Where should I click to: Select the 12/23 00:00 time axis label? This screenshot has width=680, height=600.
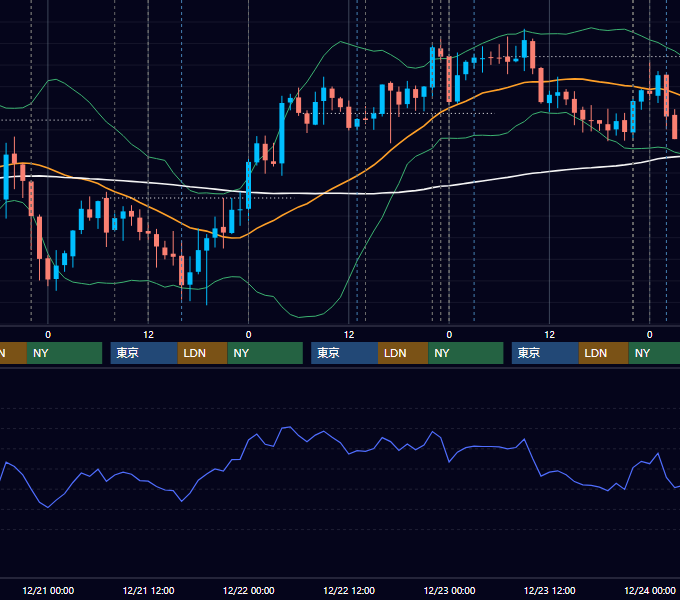(x=449, y=590)
